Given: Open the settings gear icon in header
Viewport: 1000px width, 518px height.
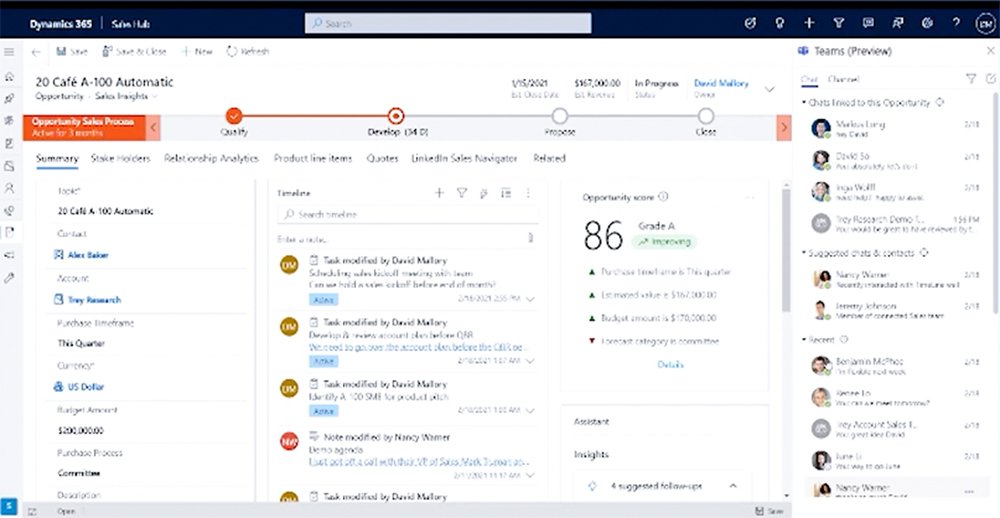Looking at the screenshot, I should pyautogui.click(x=927, y=23).
